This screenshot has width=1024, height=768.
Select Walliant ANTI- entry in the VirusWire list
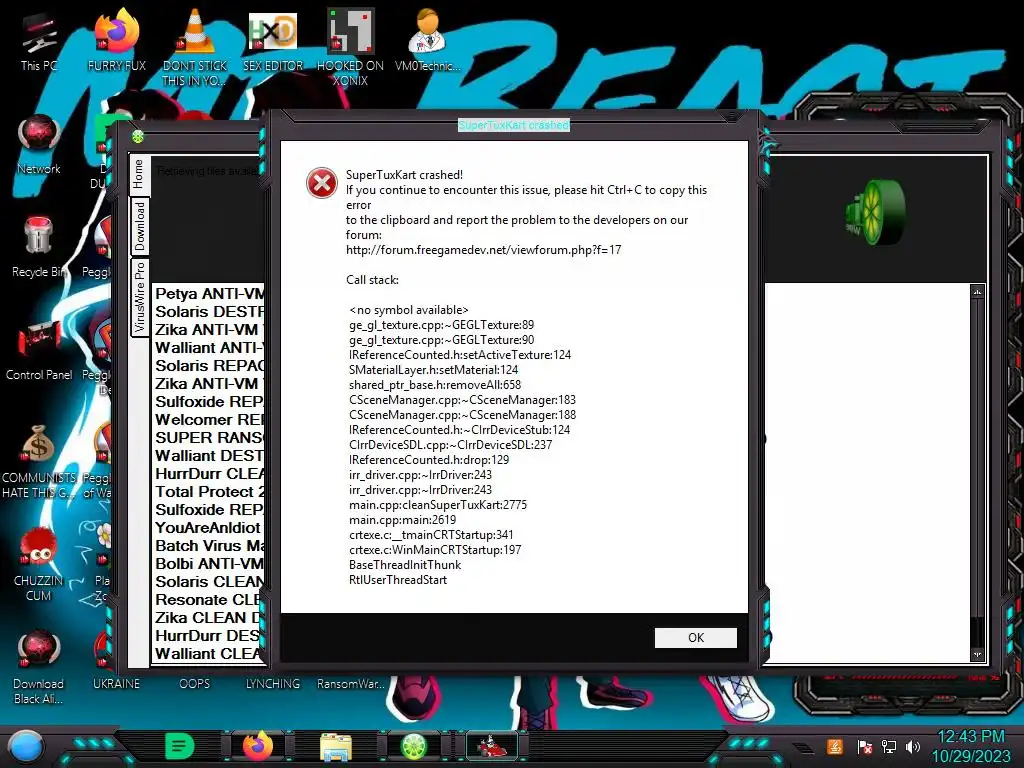click(209, 347)
